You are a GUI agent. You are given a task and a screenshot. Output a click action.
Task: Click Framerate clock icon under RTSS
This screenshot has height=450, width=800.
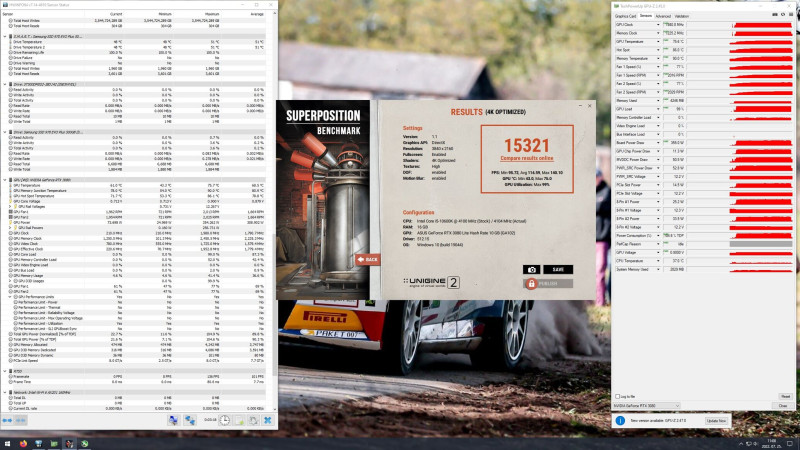[11, 377]
